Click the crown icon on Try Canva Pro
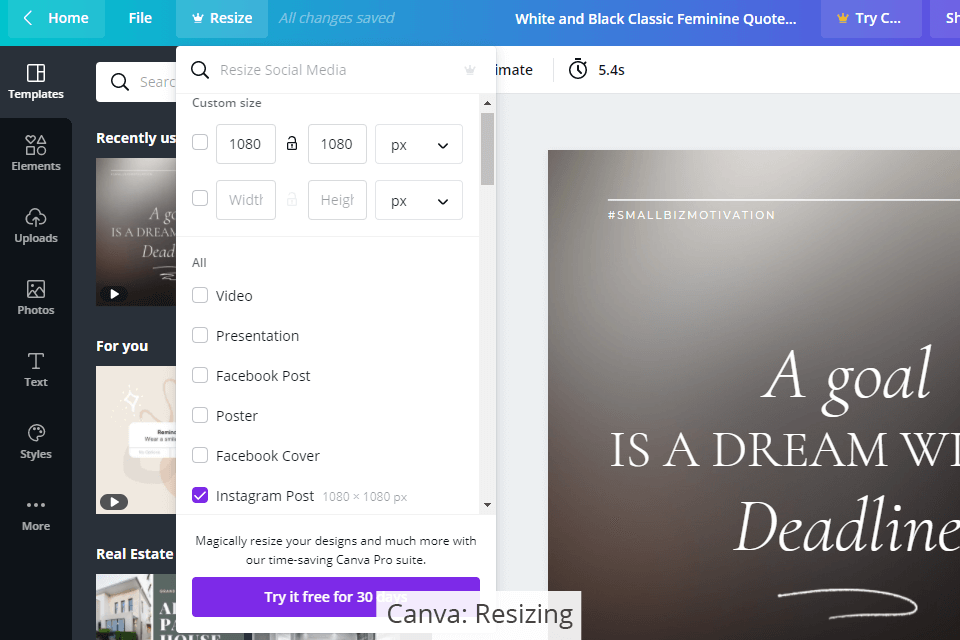960x640 pixels. 843,18
